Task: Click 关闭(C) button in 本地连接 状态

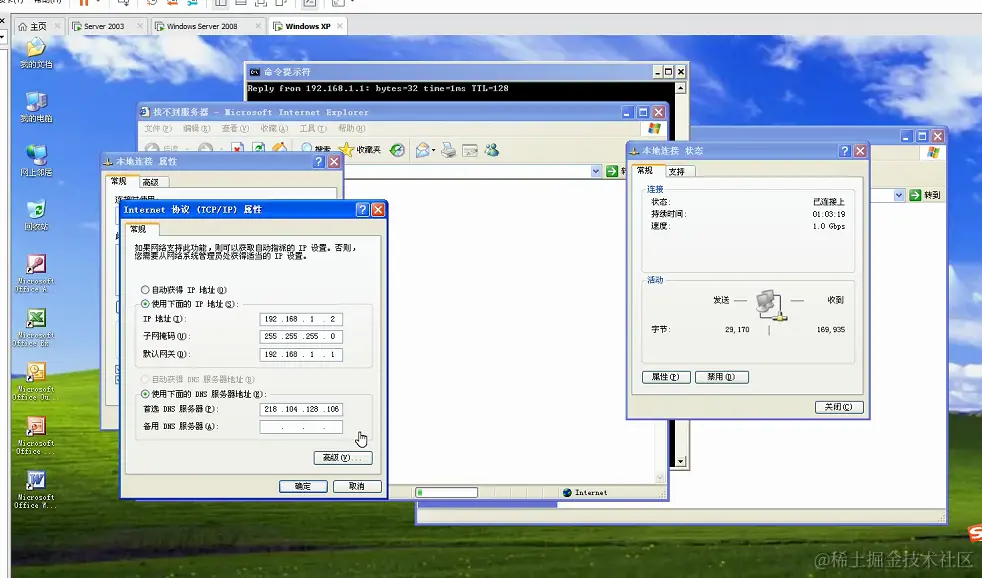Action: point(839,407)
